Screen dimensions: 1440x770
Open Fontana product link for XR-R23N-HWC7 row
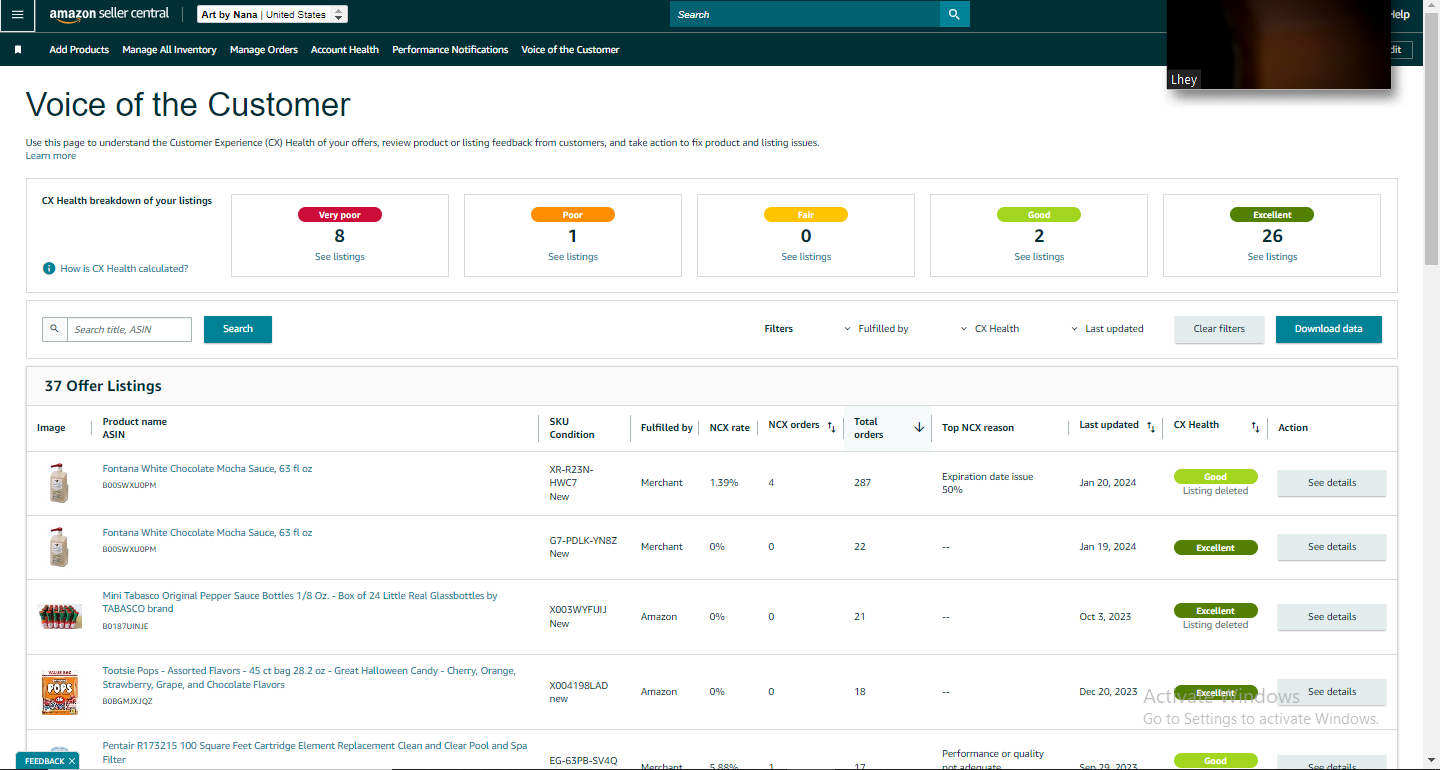(x=207, y=469)
